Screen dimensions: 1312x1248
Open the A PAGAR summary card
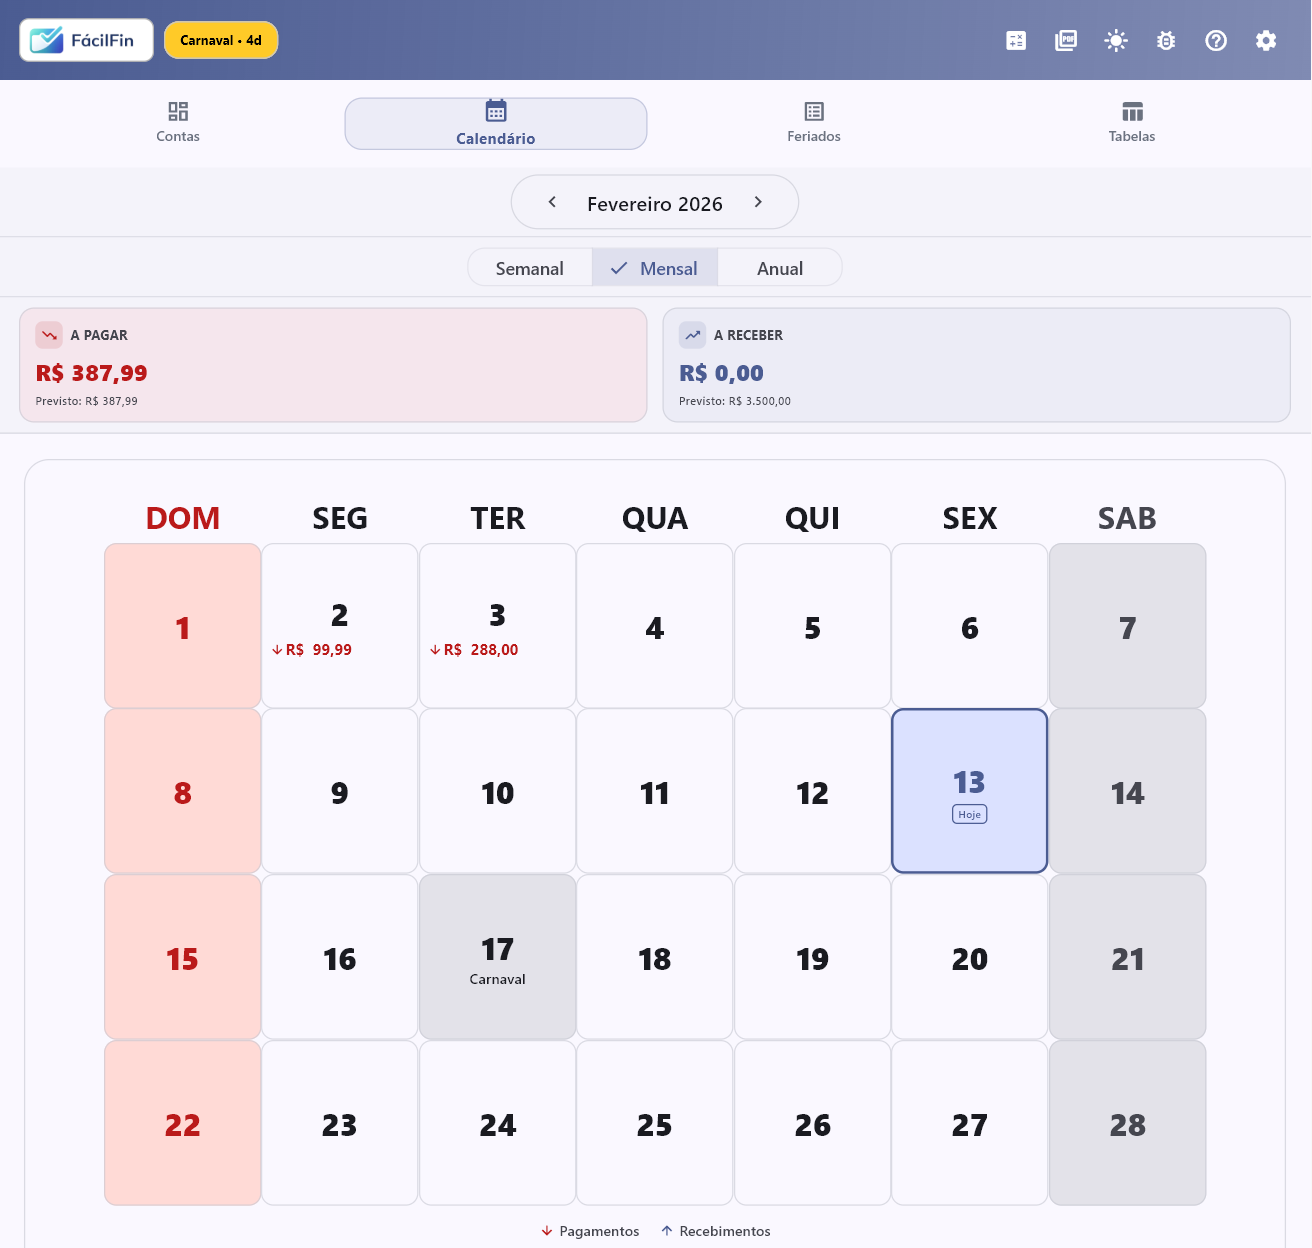coord(333,365)
